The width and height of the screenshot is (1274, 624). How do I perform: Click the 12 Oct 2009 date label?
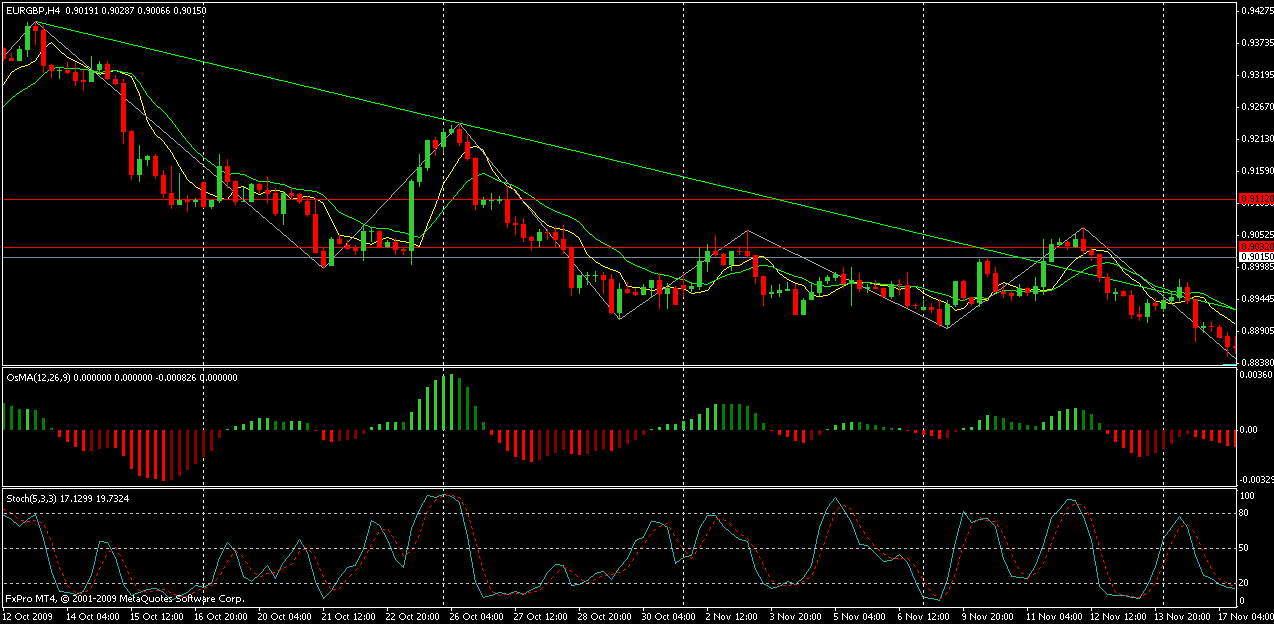click(x=30, y=616)
